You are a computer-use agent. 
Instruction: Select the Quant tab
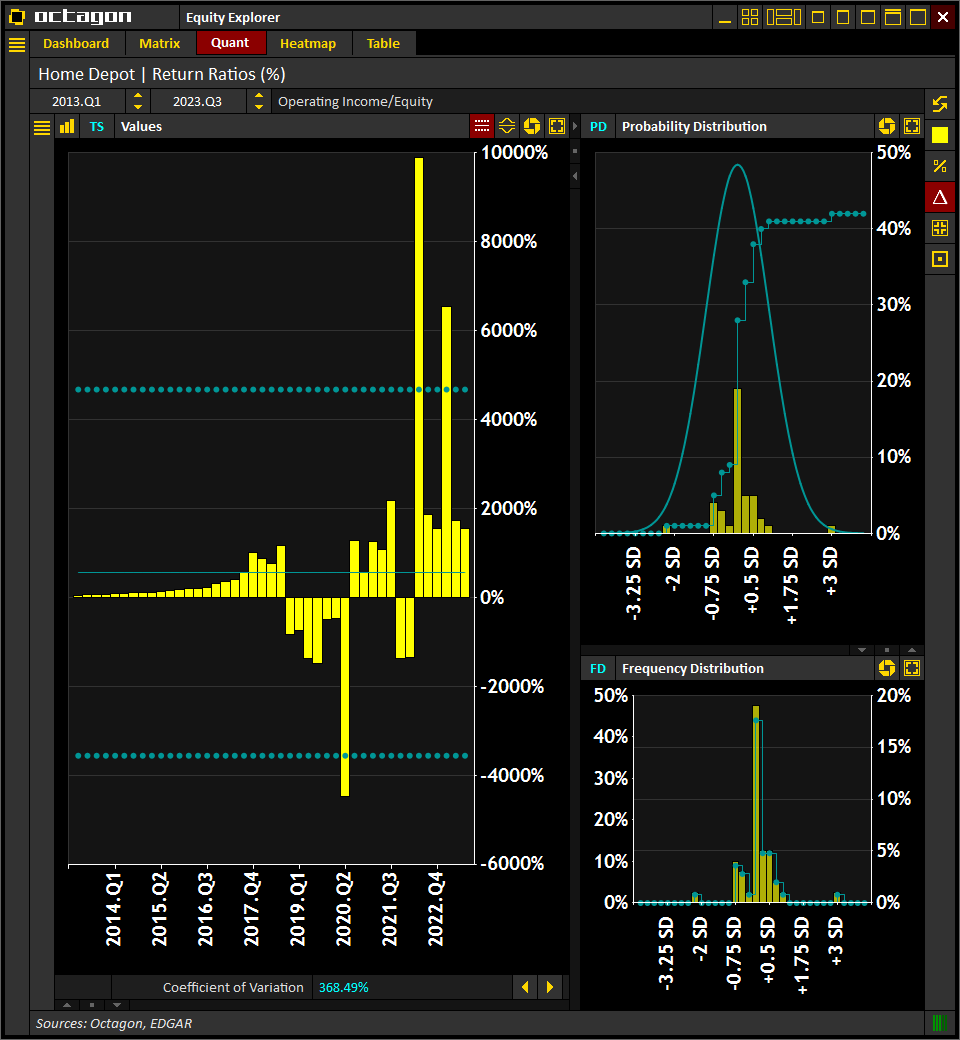(x=230, y=43)
